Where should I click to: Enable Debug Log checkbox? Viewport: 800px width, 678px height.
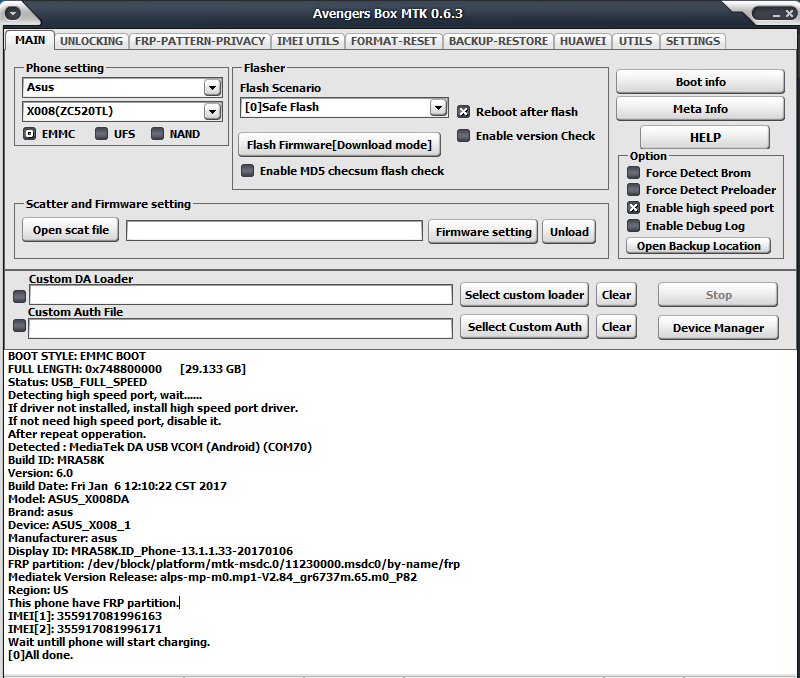point(633,226)
